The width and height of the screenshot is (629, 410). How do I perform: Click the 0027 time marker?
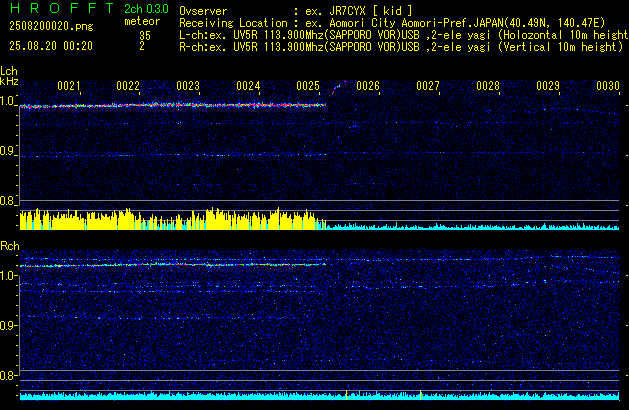[428, 86]
